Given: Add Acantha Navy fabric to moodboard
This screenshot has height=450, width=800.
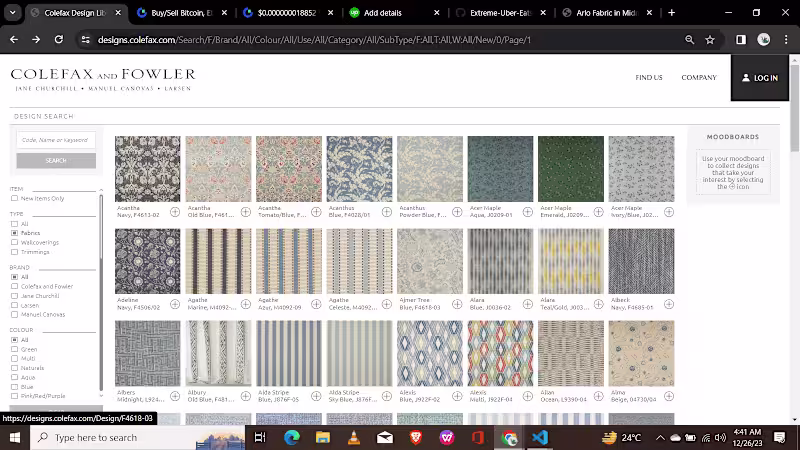Looking at the screenshot, I should point(175,212).
